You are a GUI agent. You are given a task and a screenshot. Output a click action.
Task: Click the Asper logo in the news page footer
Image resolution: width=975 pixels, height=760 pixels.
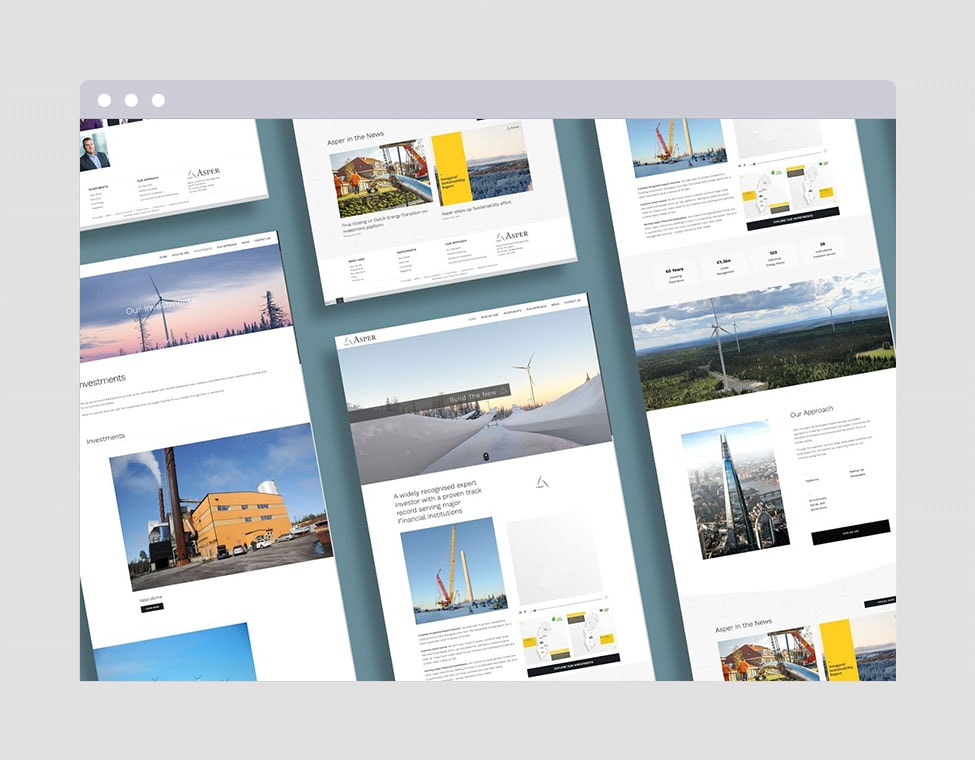click(x=512, y=236)
